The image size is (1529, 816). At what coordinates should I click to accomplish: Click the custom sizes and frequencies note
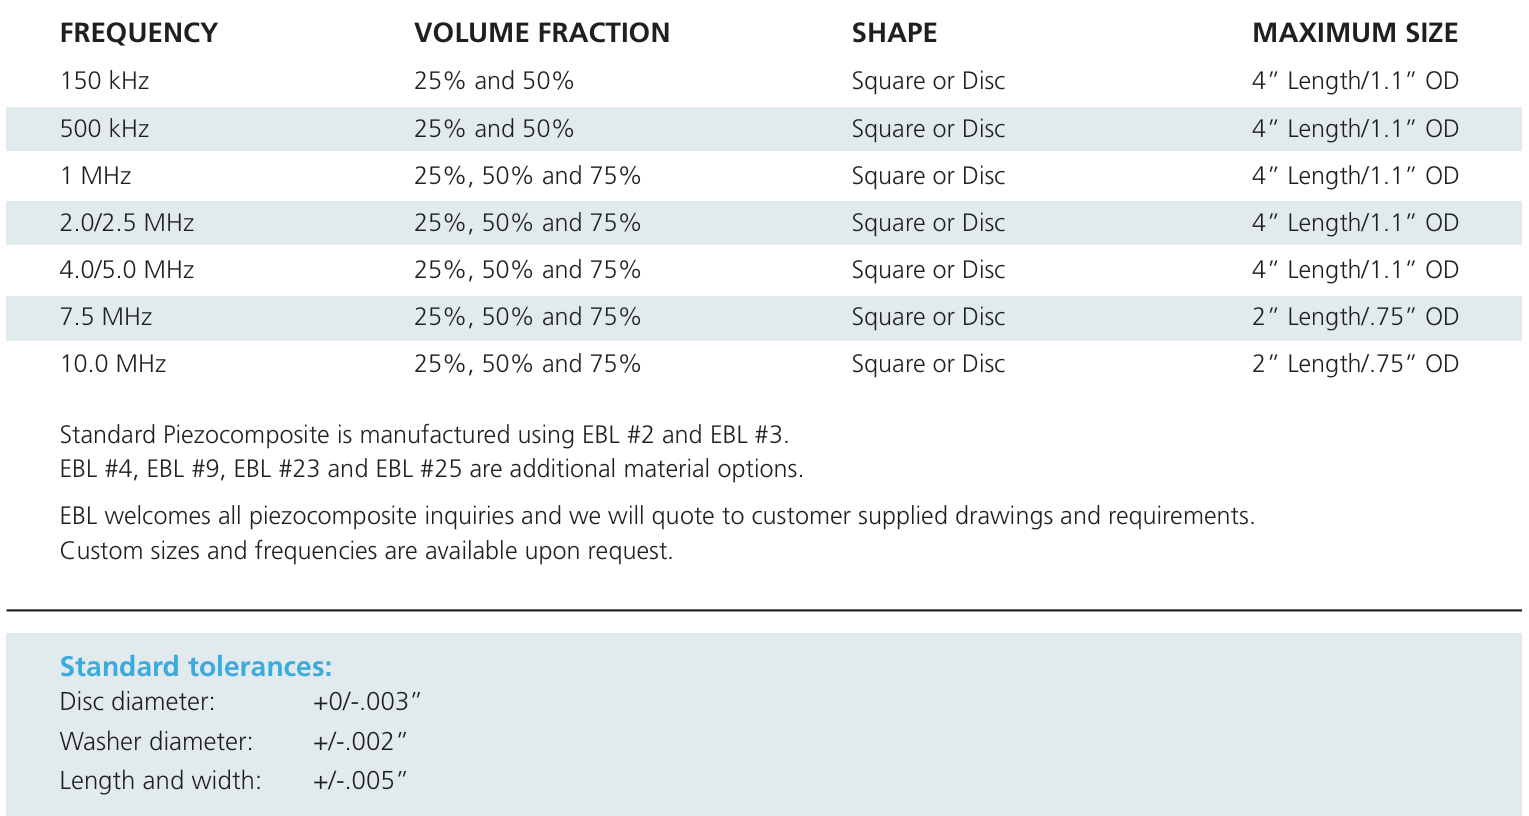tap(366, 551)
